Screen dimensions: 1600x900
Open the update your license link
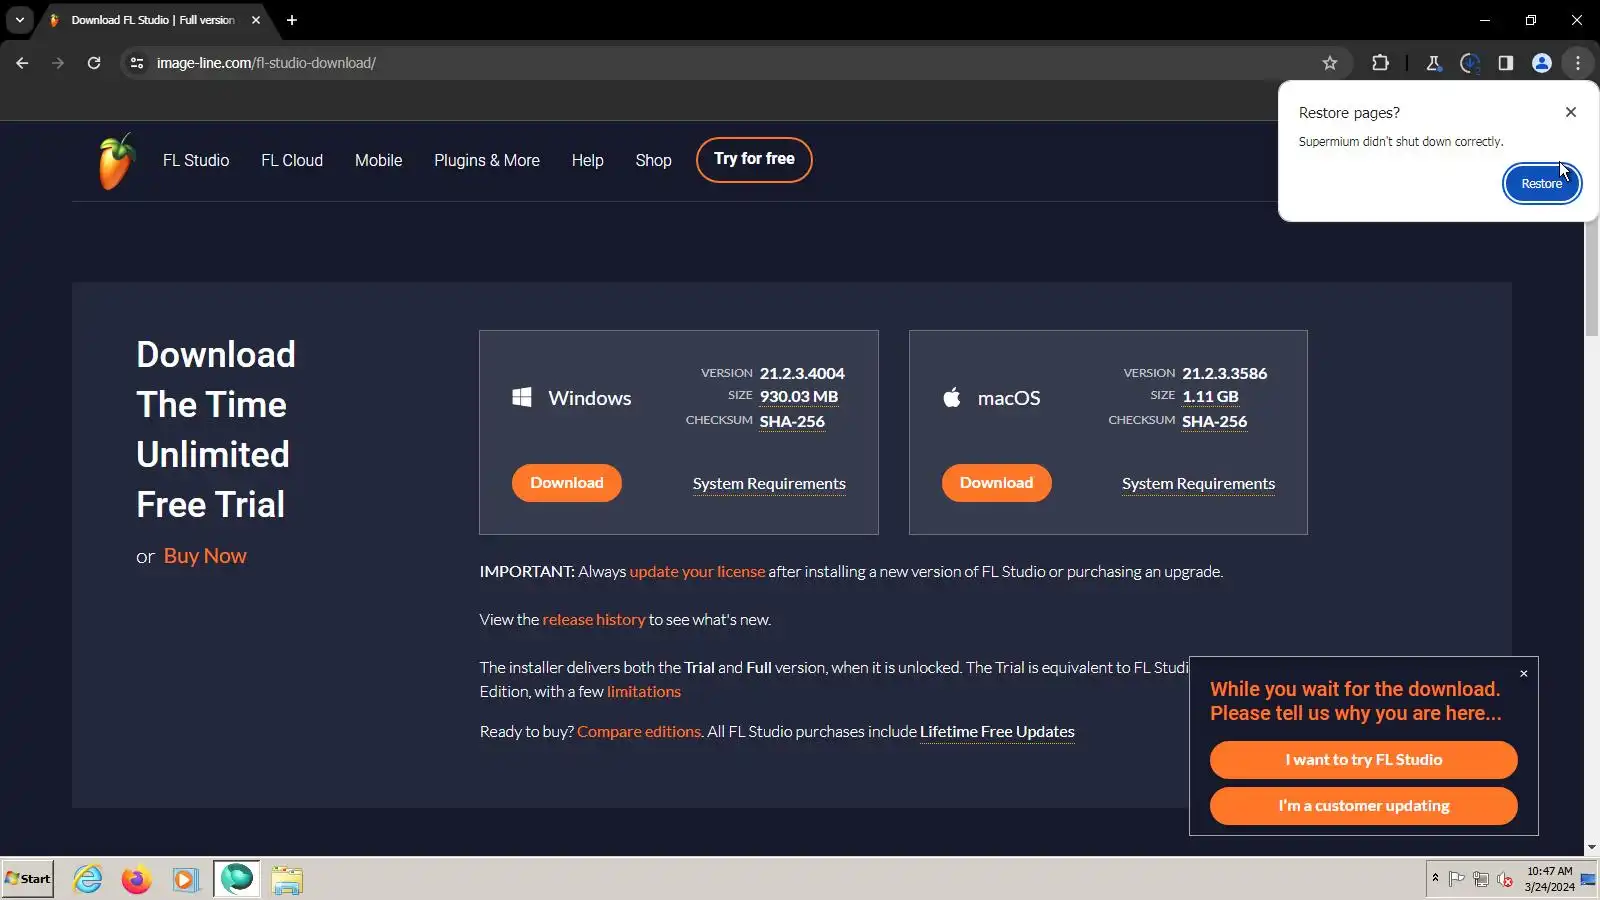697,572
